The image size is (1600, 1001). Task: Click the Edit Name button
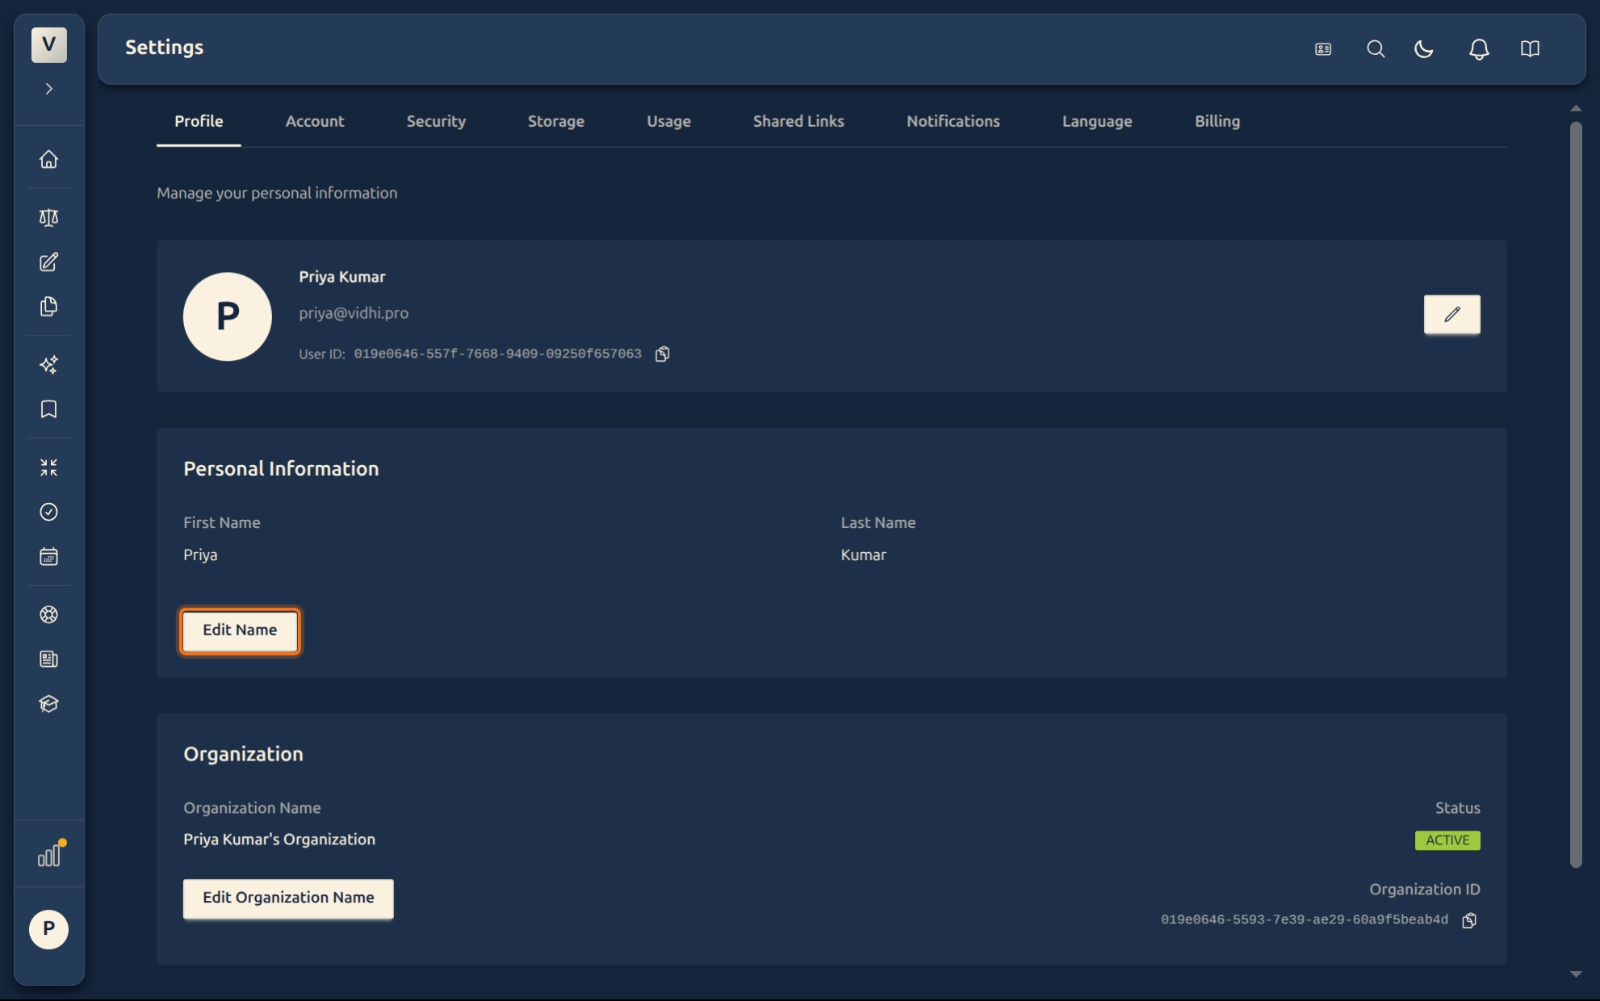[x=240, y=631]
